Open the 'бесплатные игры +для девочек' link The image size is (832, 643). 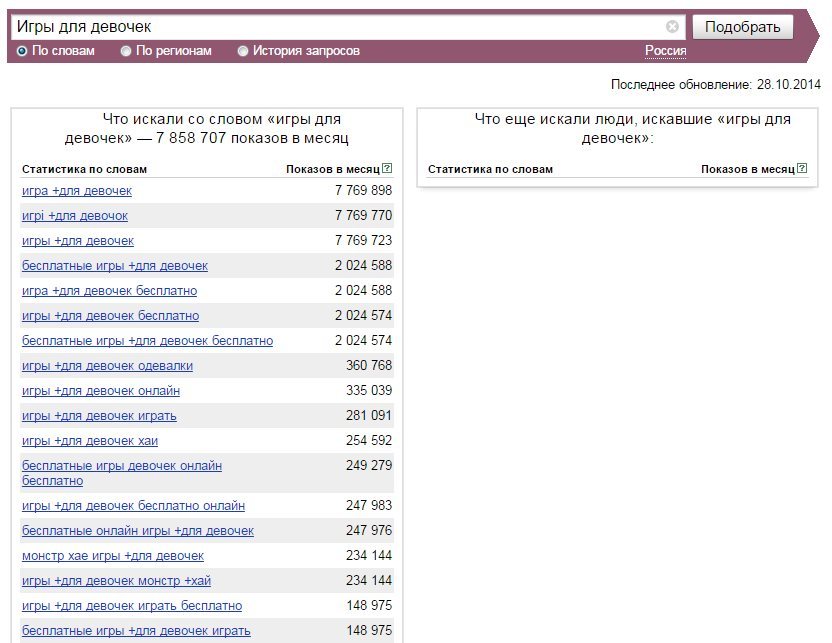[115, 265]
